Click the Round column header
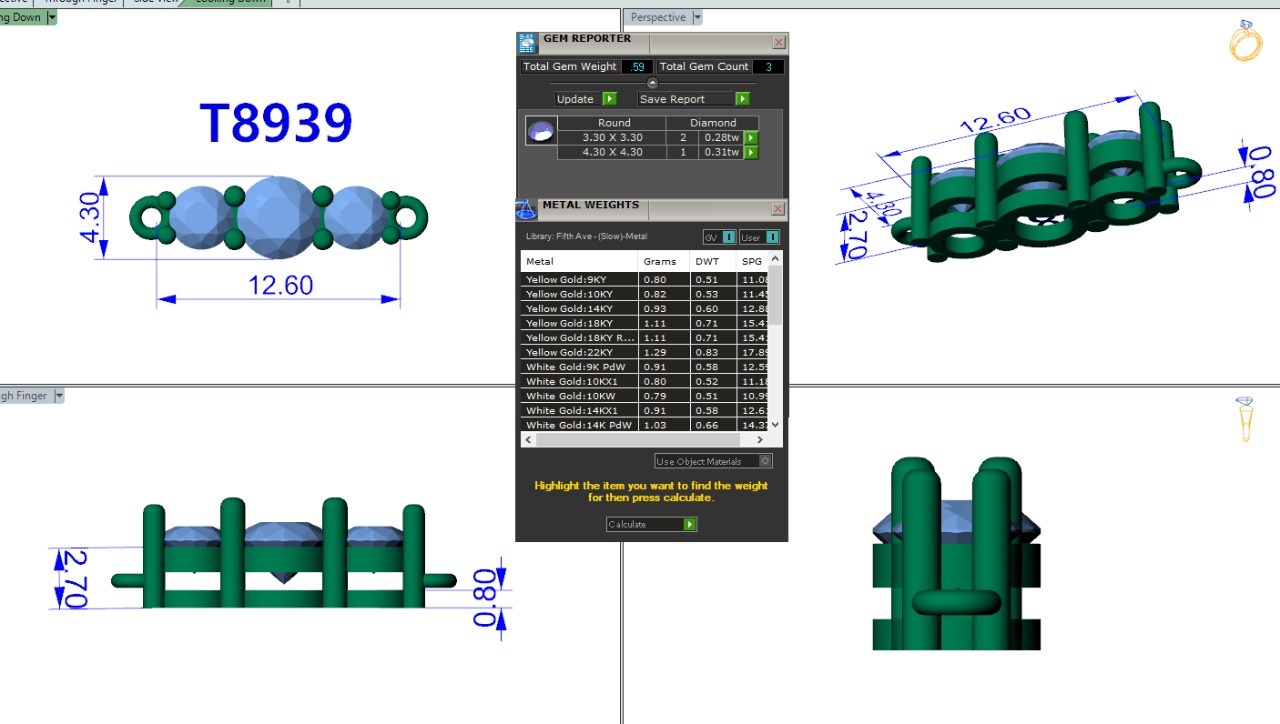This screenshot has width=1280, height=724. 614,123
